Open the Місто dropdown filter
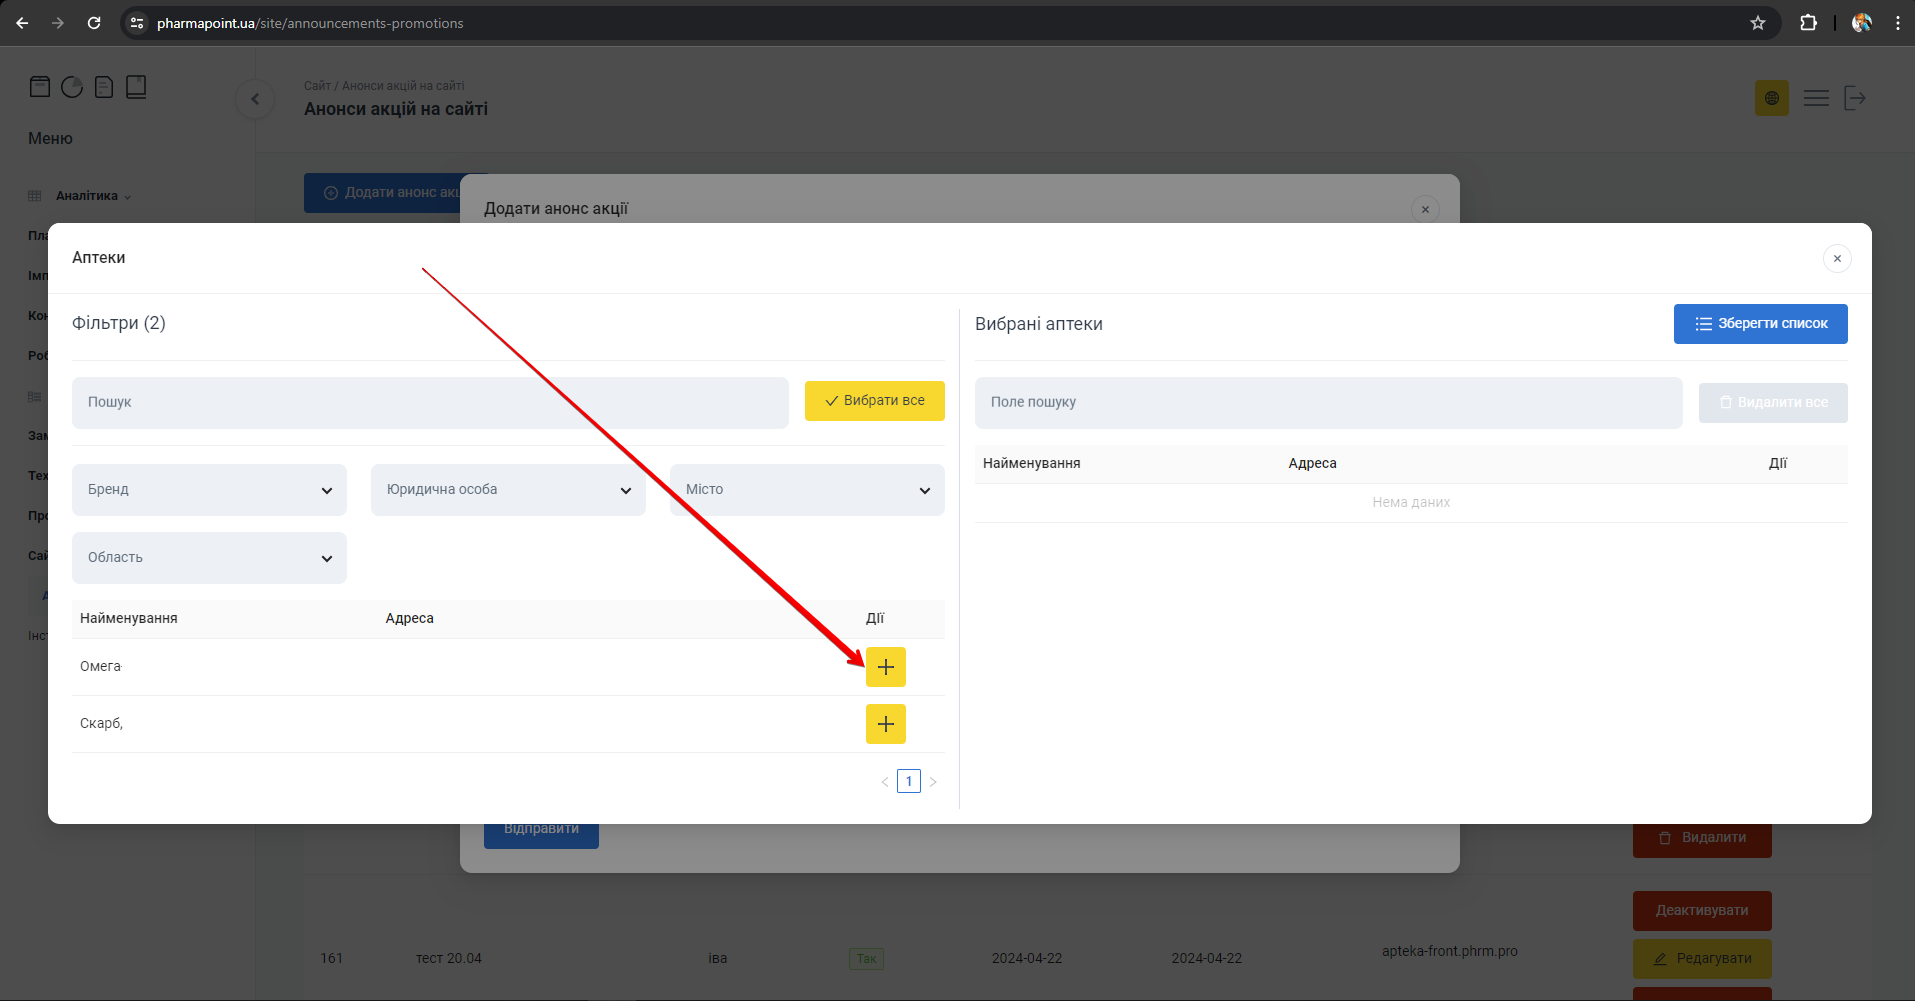The height and width of the screenshot is (1001, 1915). 807,490
